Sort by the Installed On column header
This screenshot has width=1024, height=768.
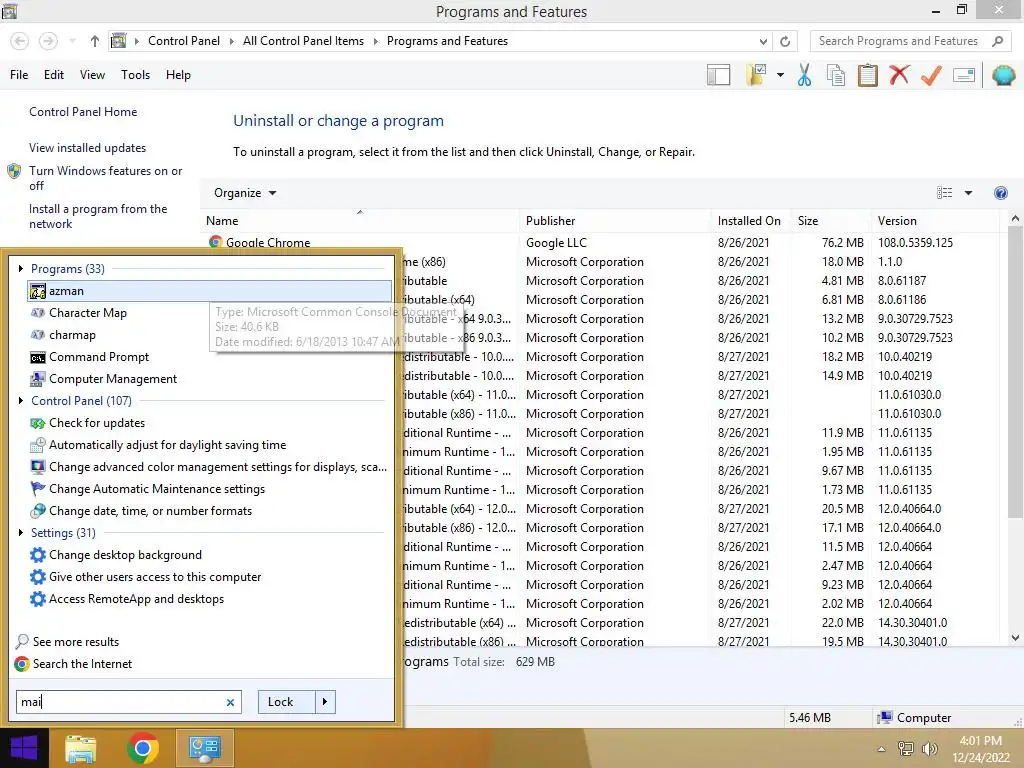(x=750, y=221)
